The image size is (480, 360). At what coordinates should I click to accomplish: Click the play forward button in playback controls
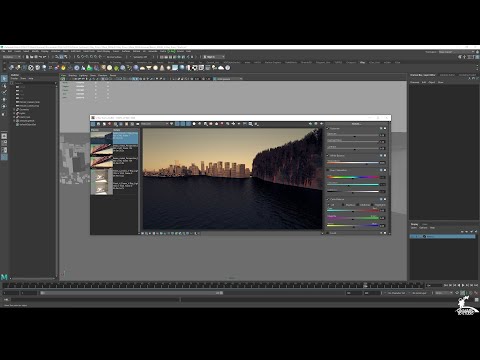[x=463, y=285]
